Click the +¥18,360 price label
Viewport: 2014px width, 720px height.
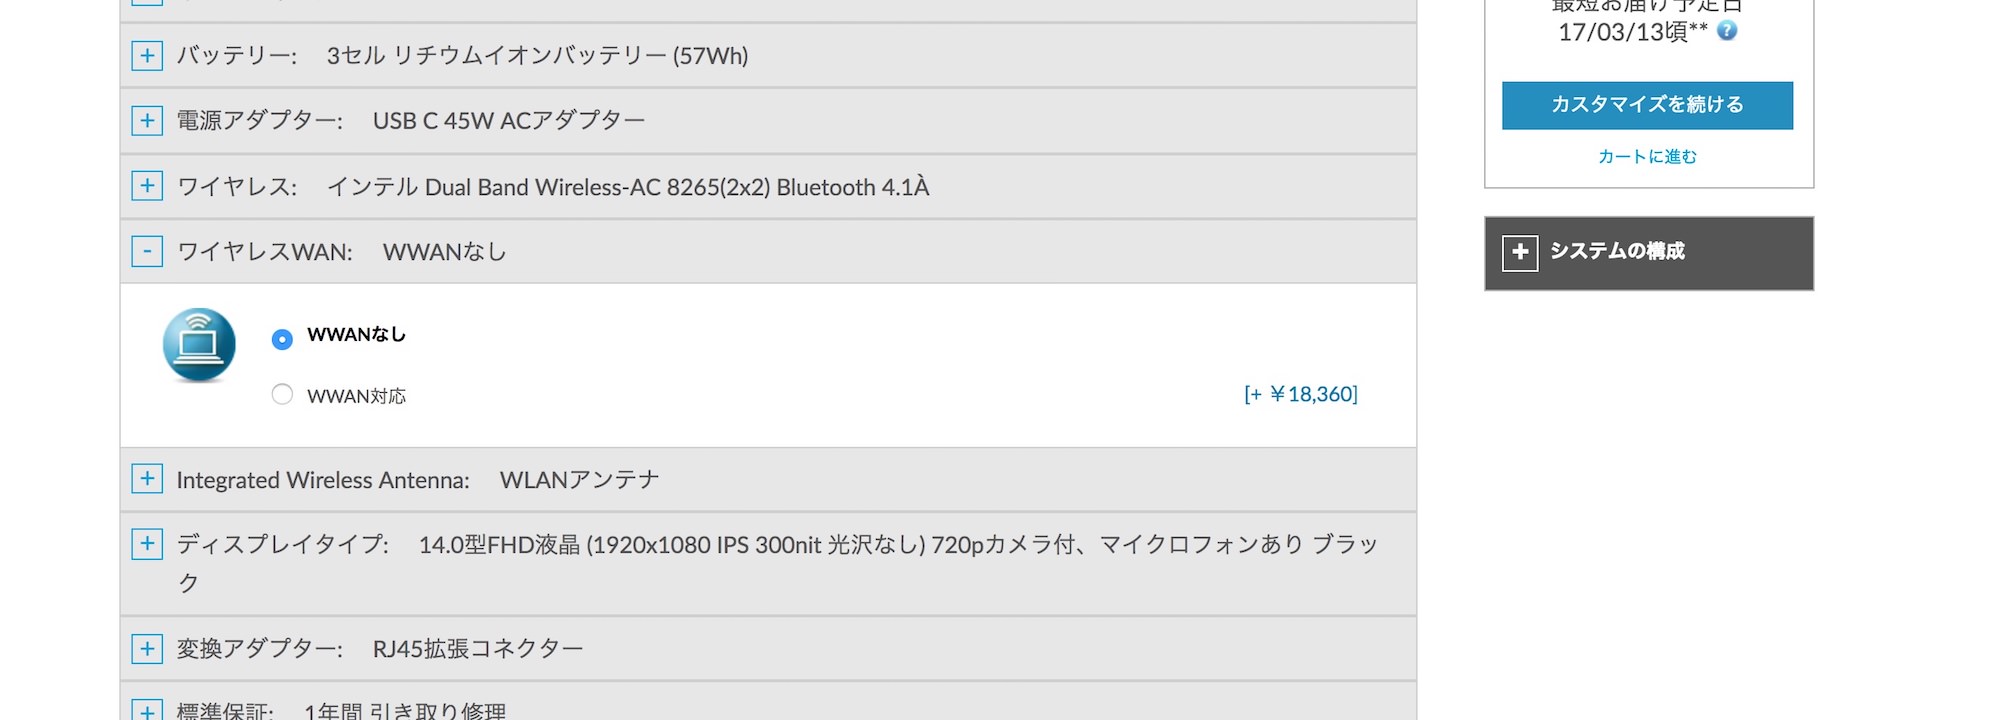[x=1300, y=394]
